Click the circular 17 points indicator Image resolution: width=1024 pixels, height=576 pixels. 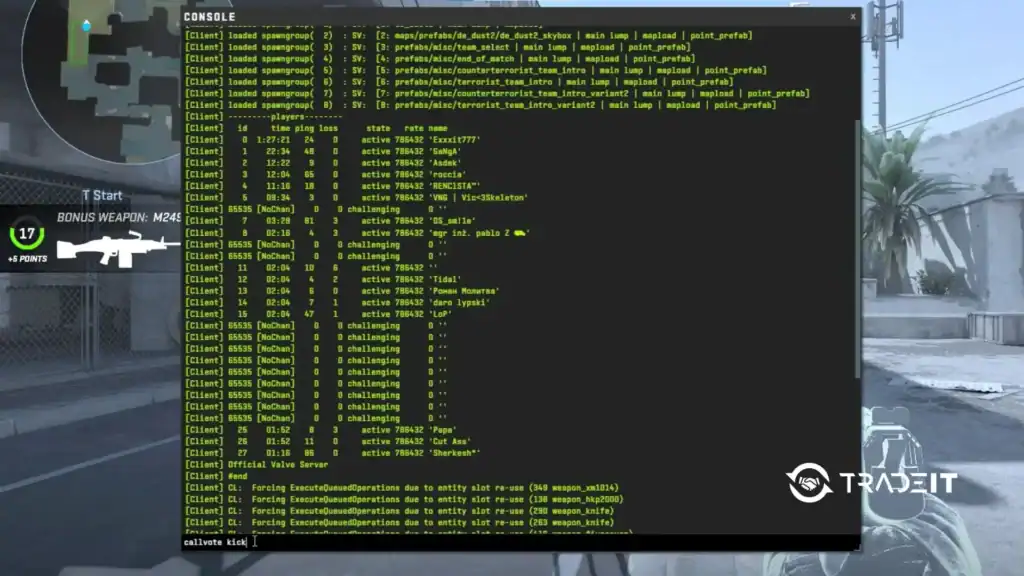point(27,234)
